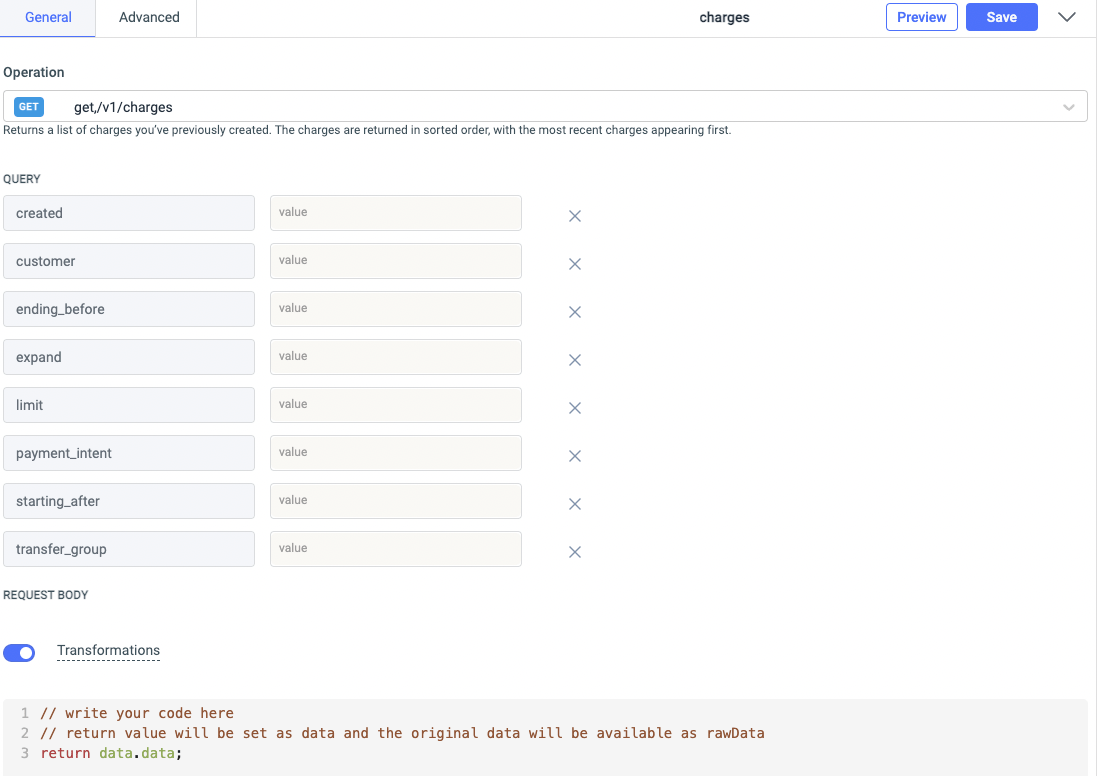Switch to the Advanced tab
Screen dimensions: 1097x776
(x=147, y=17)
